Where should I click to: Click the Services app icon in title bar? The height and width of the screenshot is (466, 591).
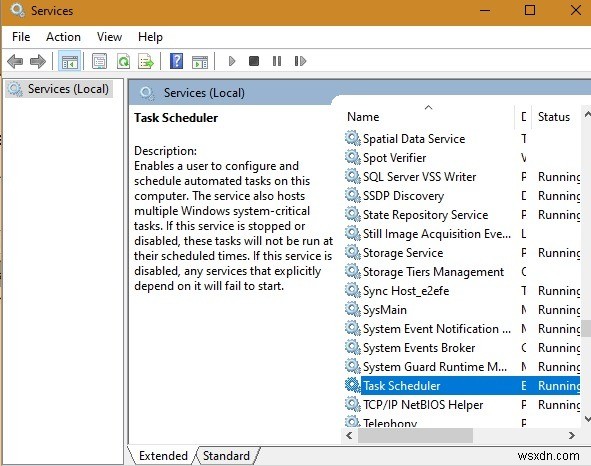17,11
